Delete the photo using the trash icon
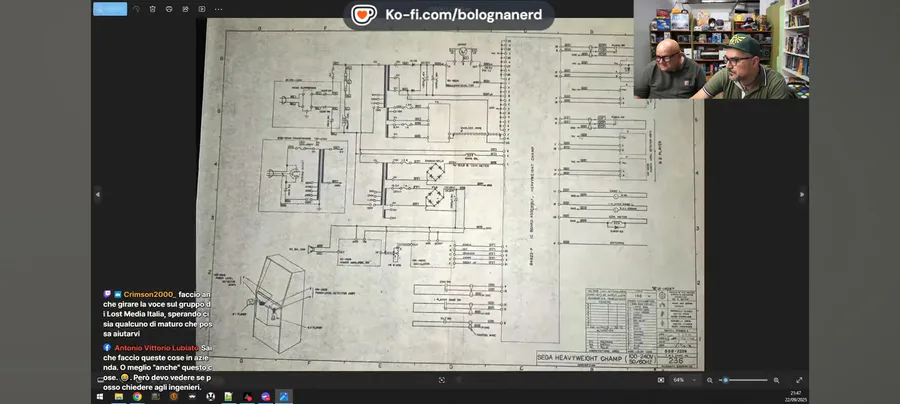This screenshot has width=900, height=404. [x=152, y=9]
